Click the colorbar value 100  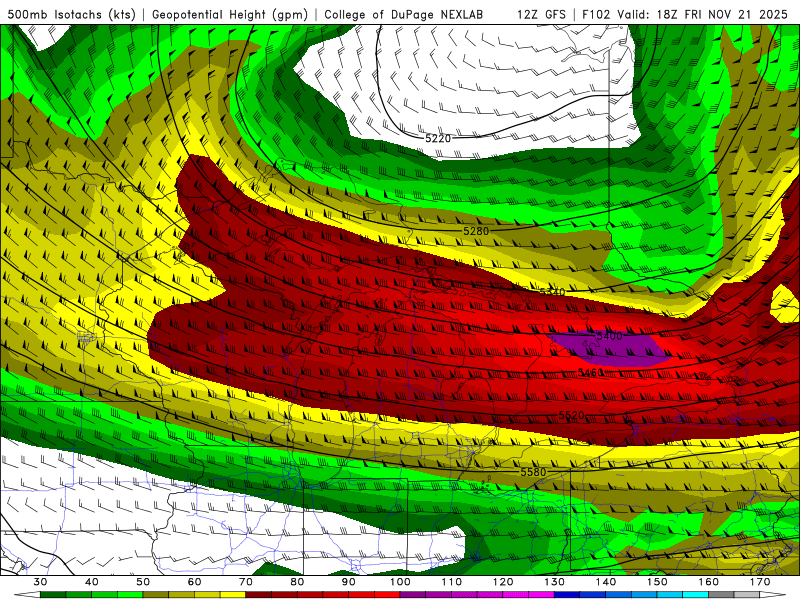[x=401, y=582]
